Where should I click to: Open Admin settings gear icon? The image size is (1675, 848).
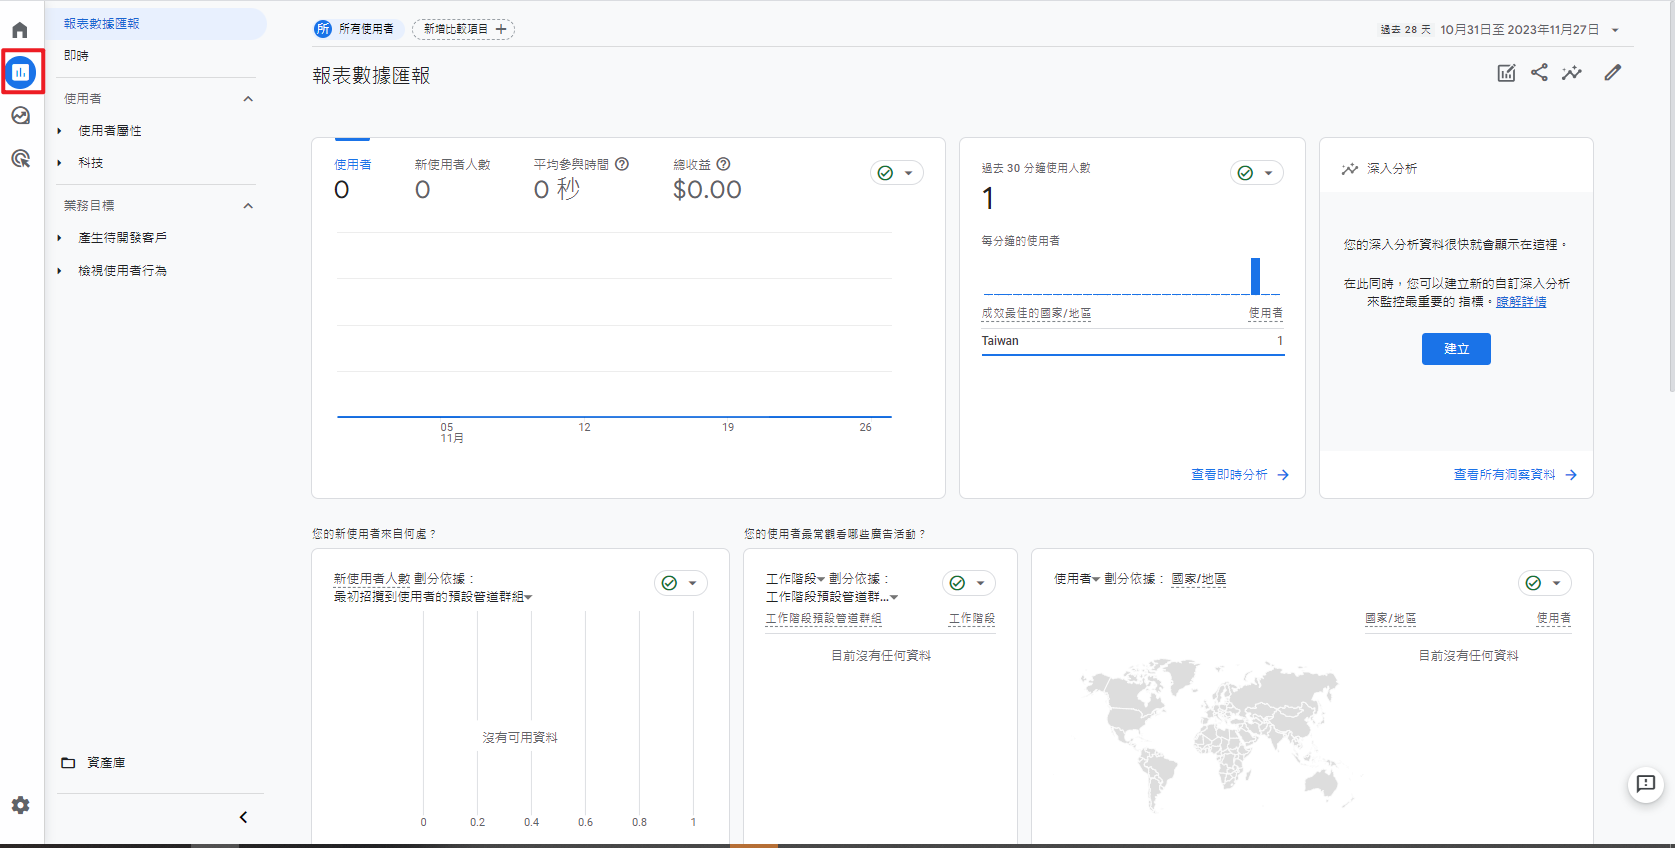[x=20, y=805]
